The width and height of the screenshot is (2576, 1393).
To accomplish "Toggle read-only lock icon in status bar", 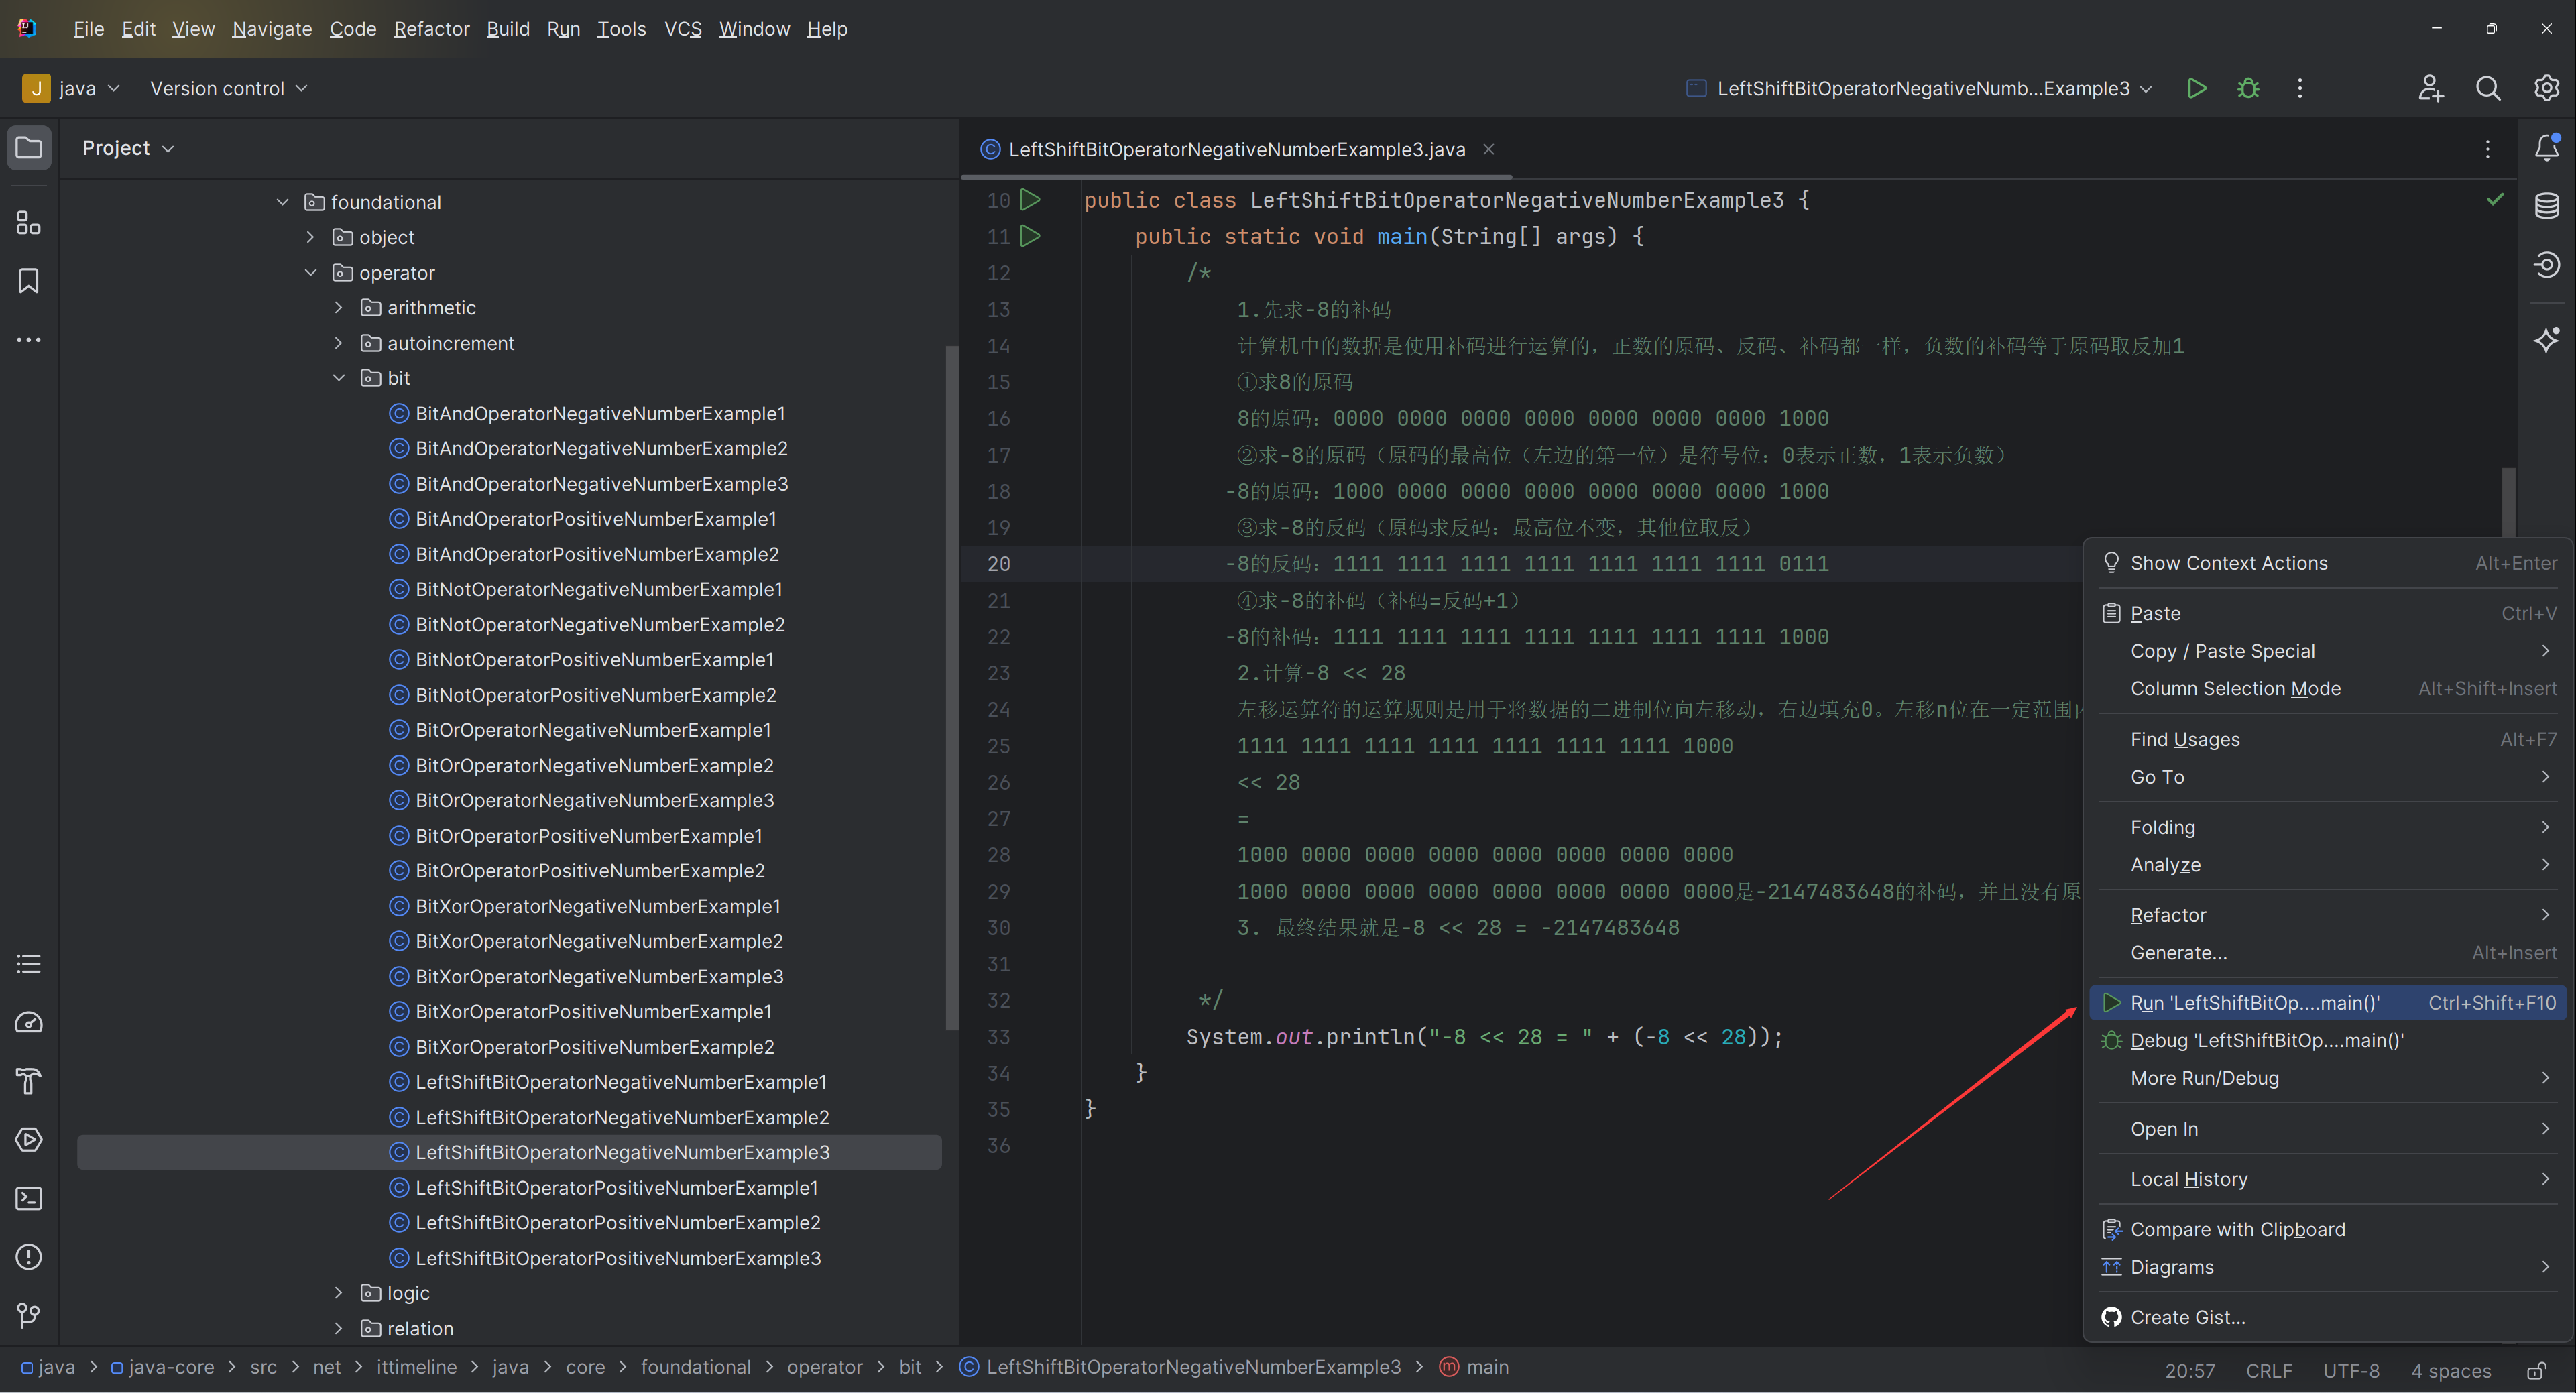I will point(2537,1370).
